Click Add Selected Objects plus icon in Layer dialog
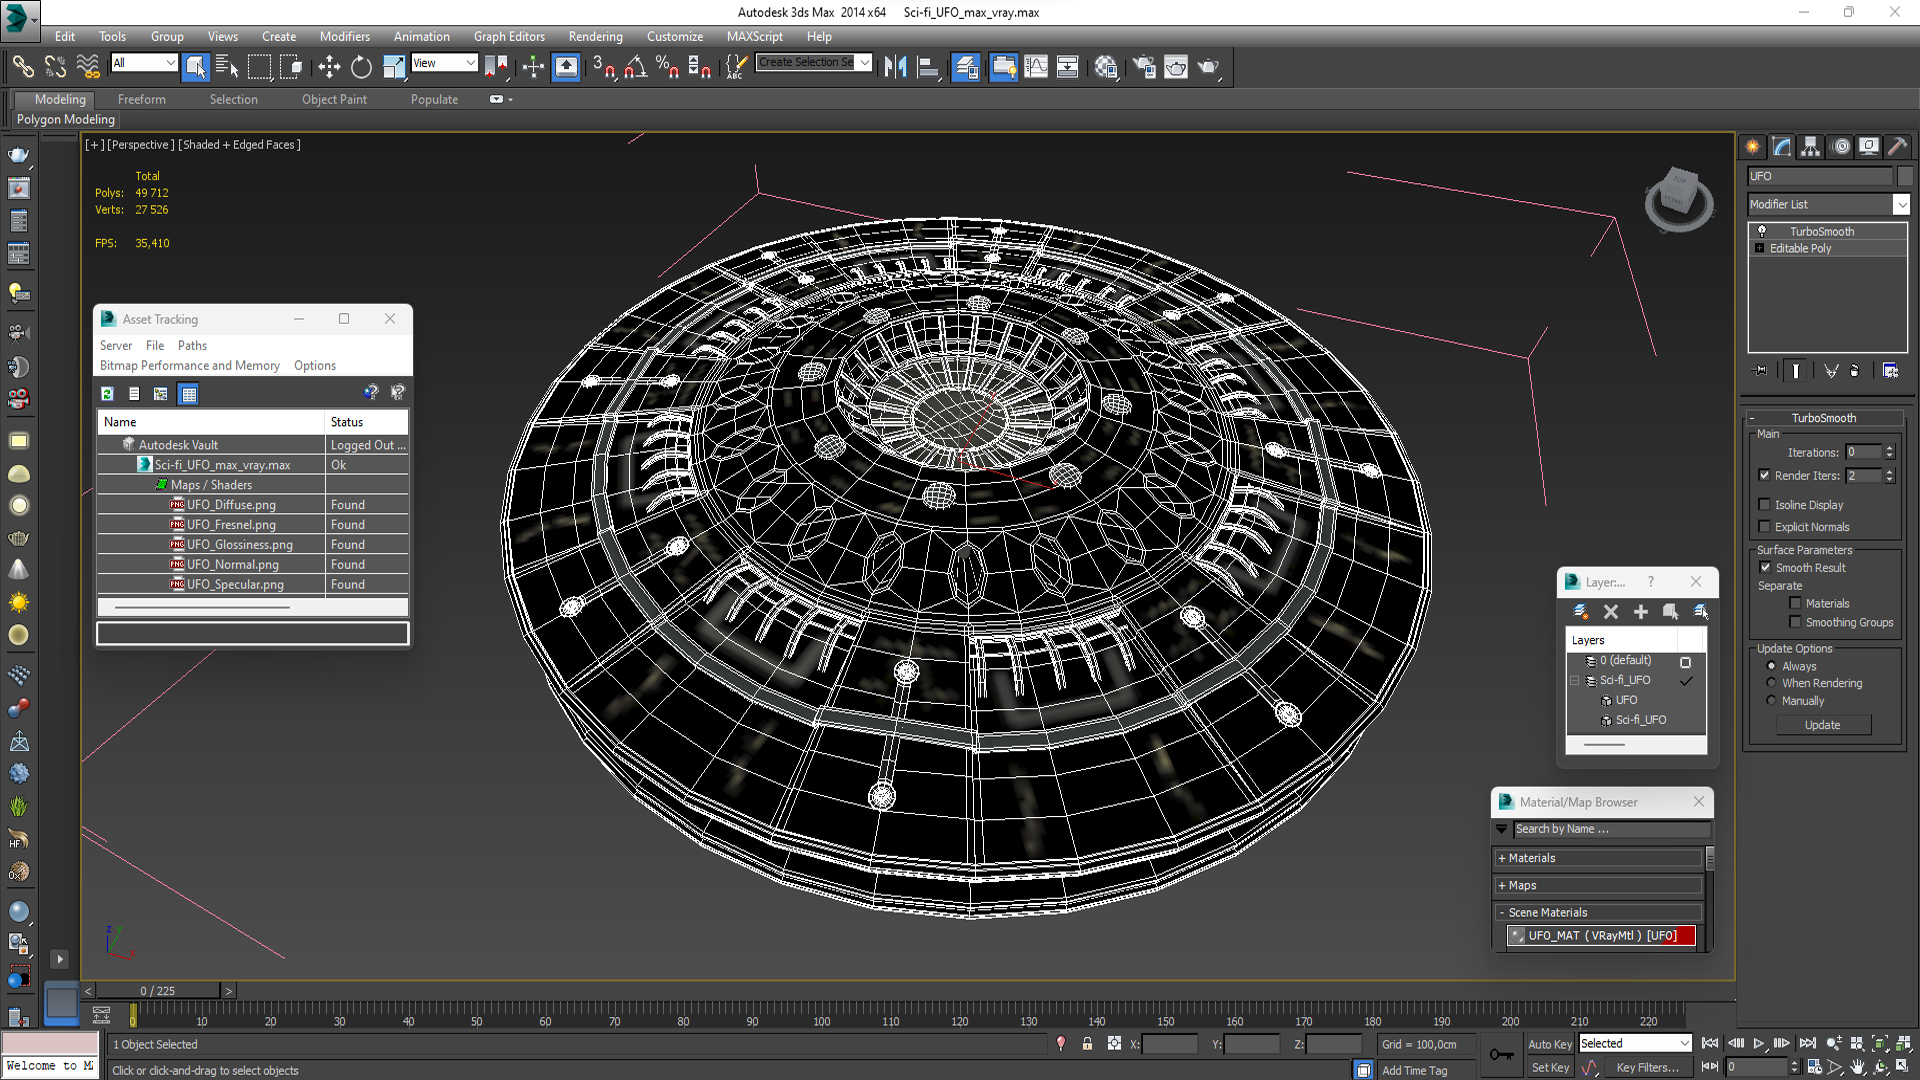This screenshot has height=1080, width=1920. (1641, 611)
